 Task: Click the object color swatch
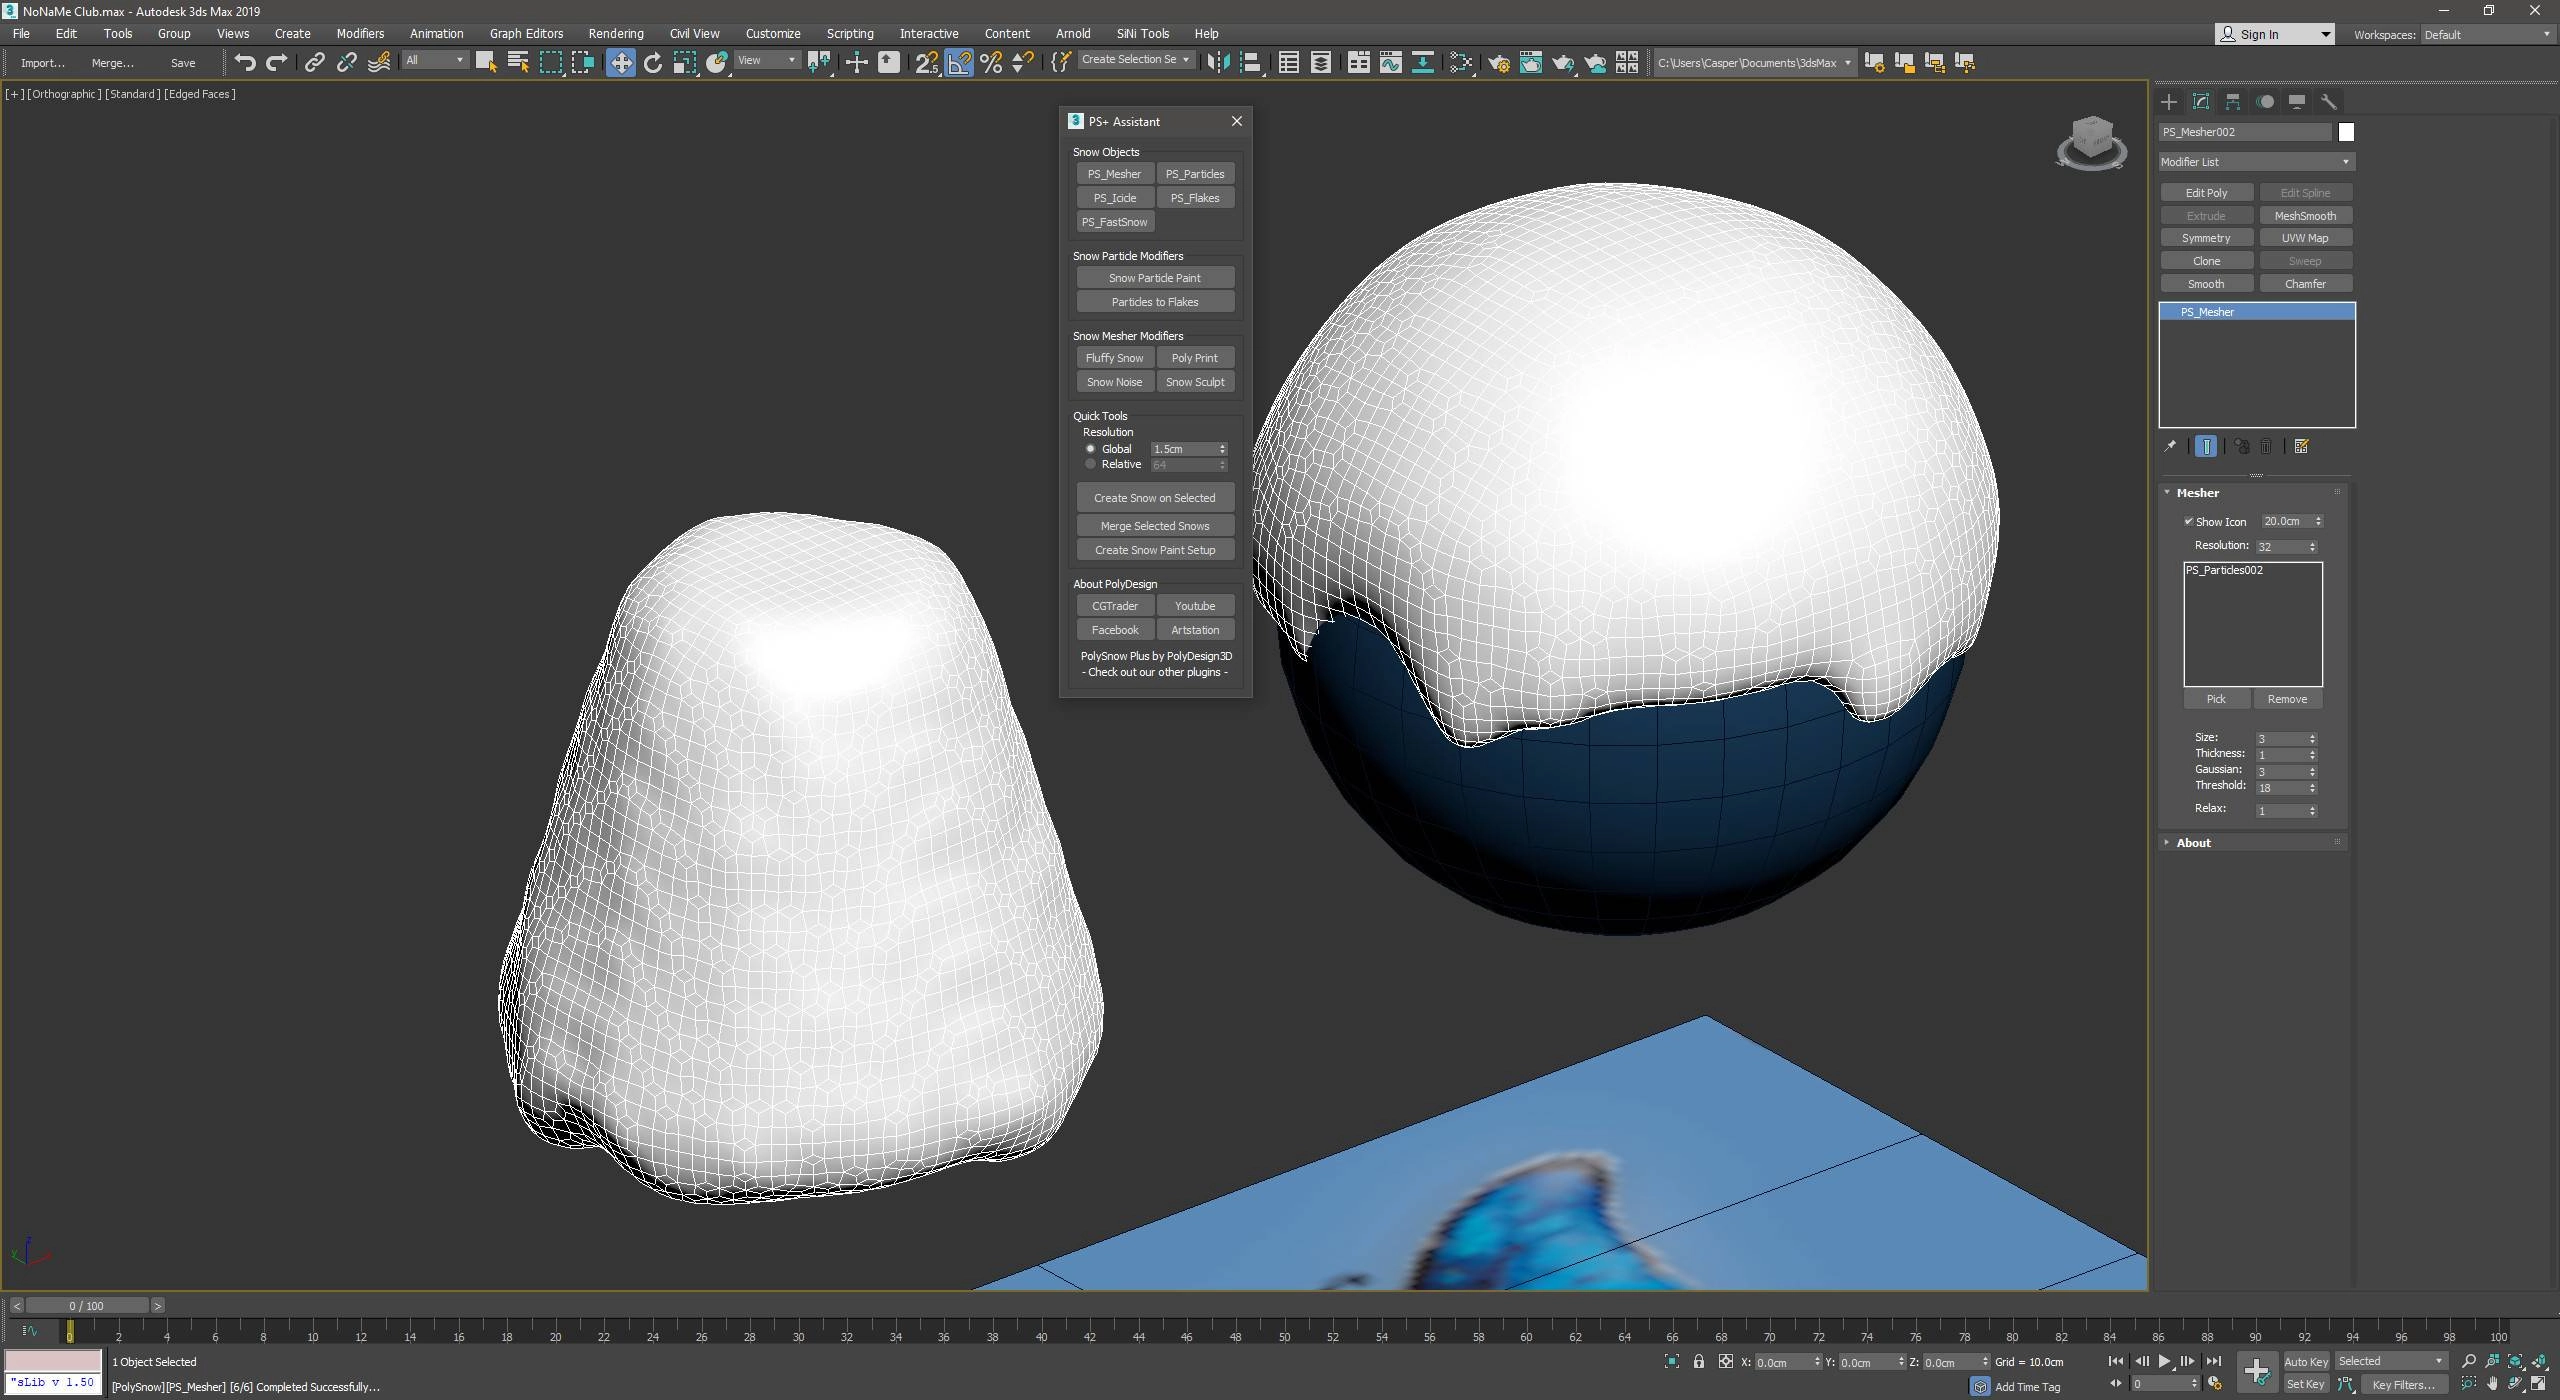pos(2346,132)
